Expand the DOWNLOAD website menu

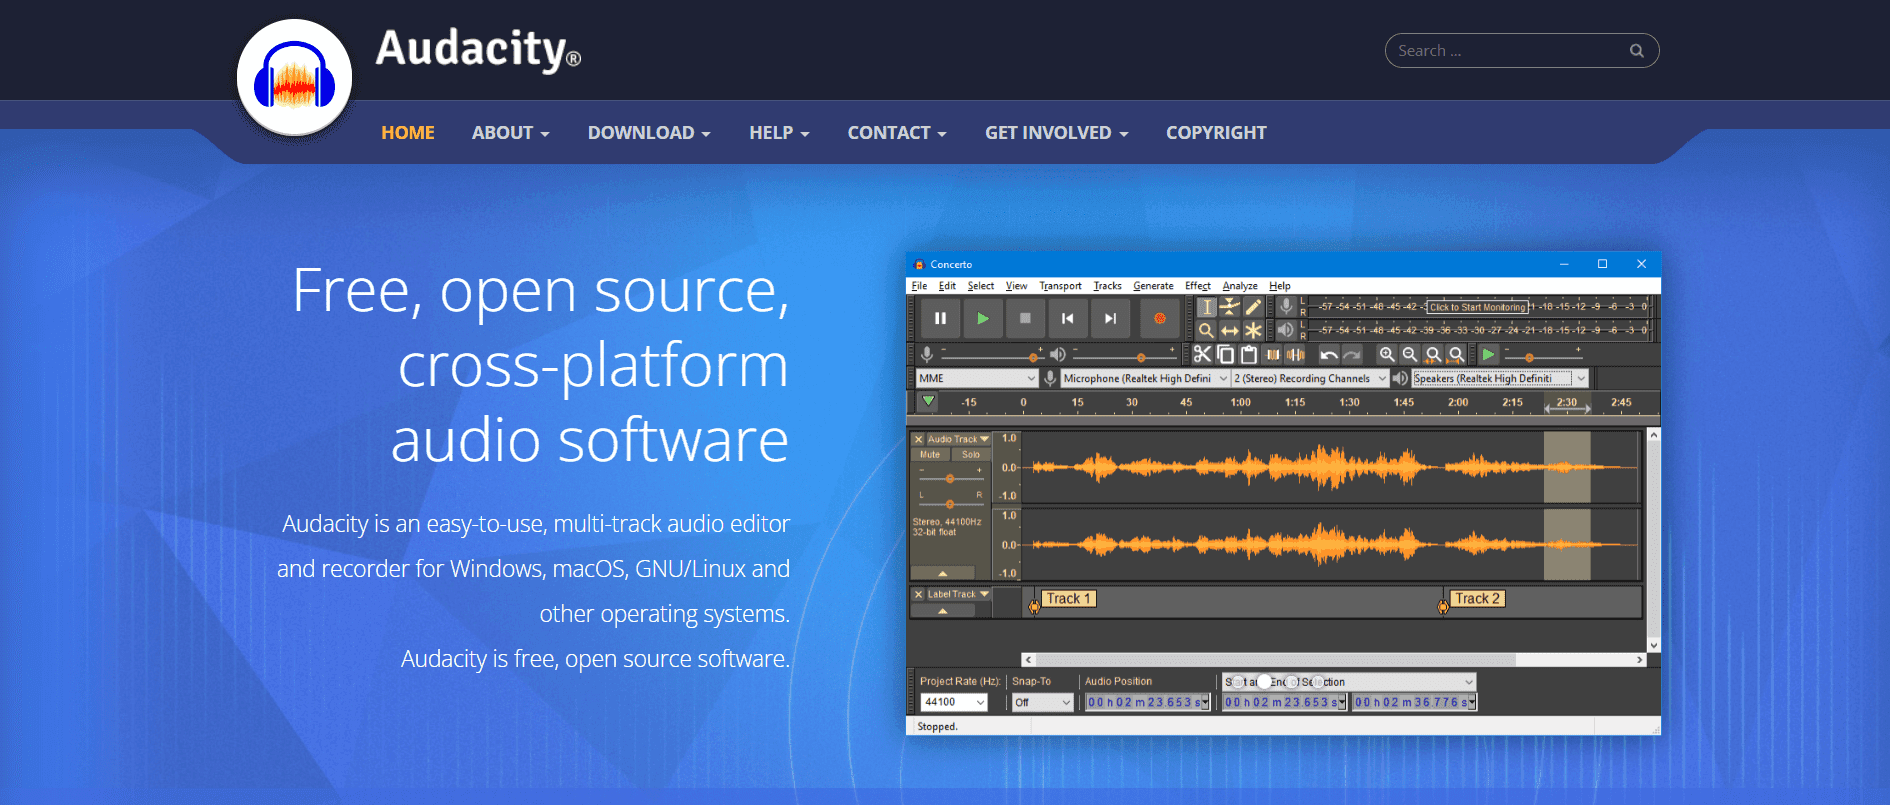pos(649,133)
